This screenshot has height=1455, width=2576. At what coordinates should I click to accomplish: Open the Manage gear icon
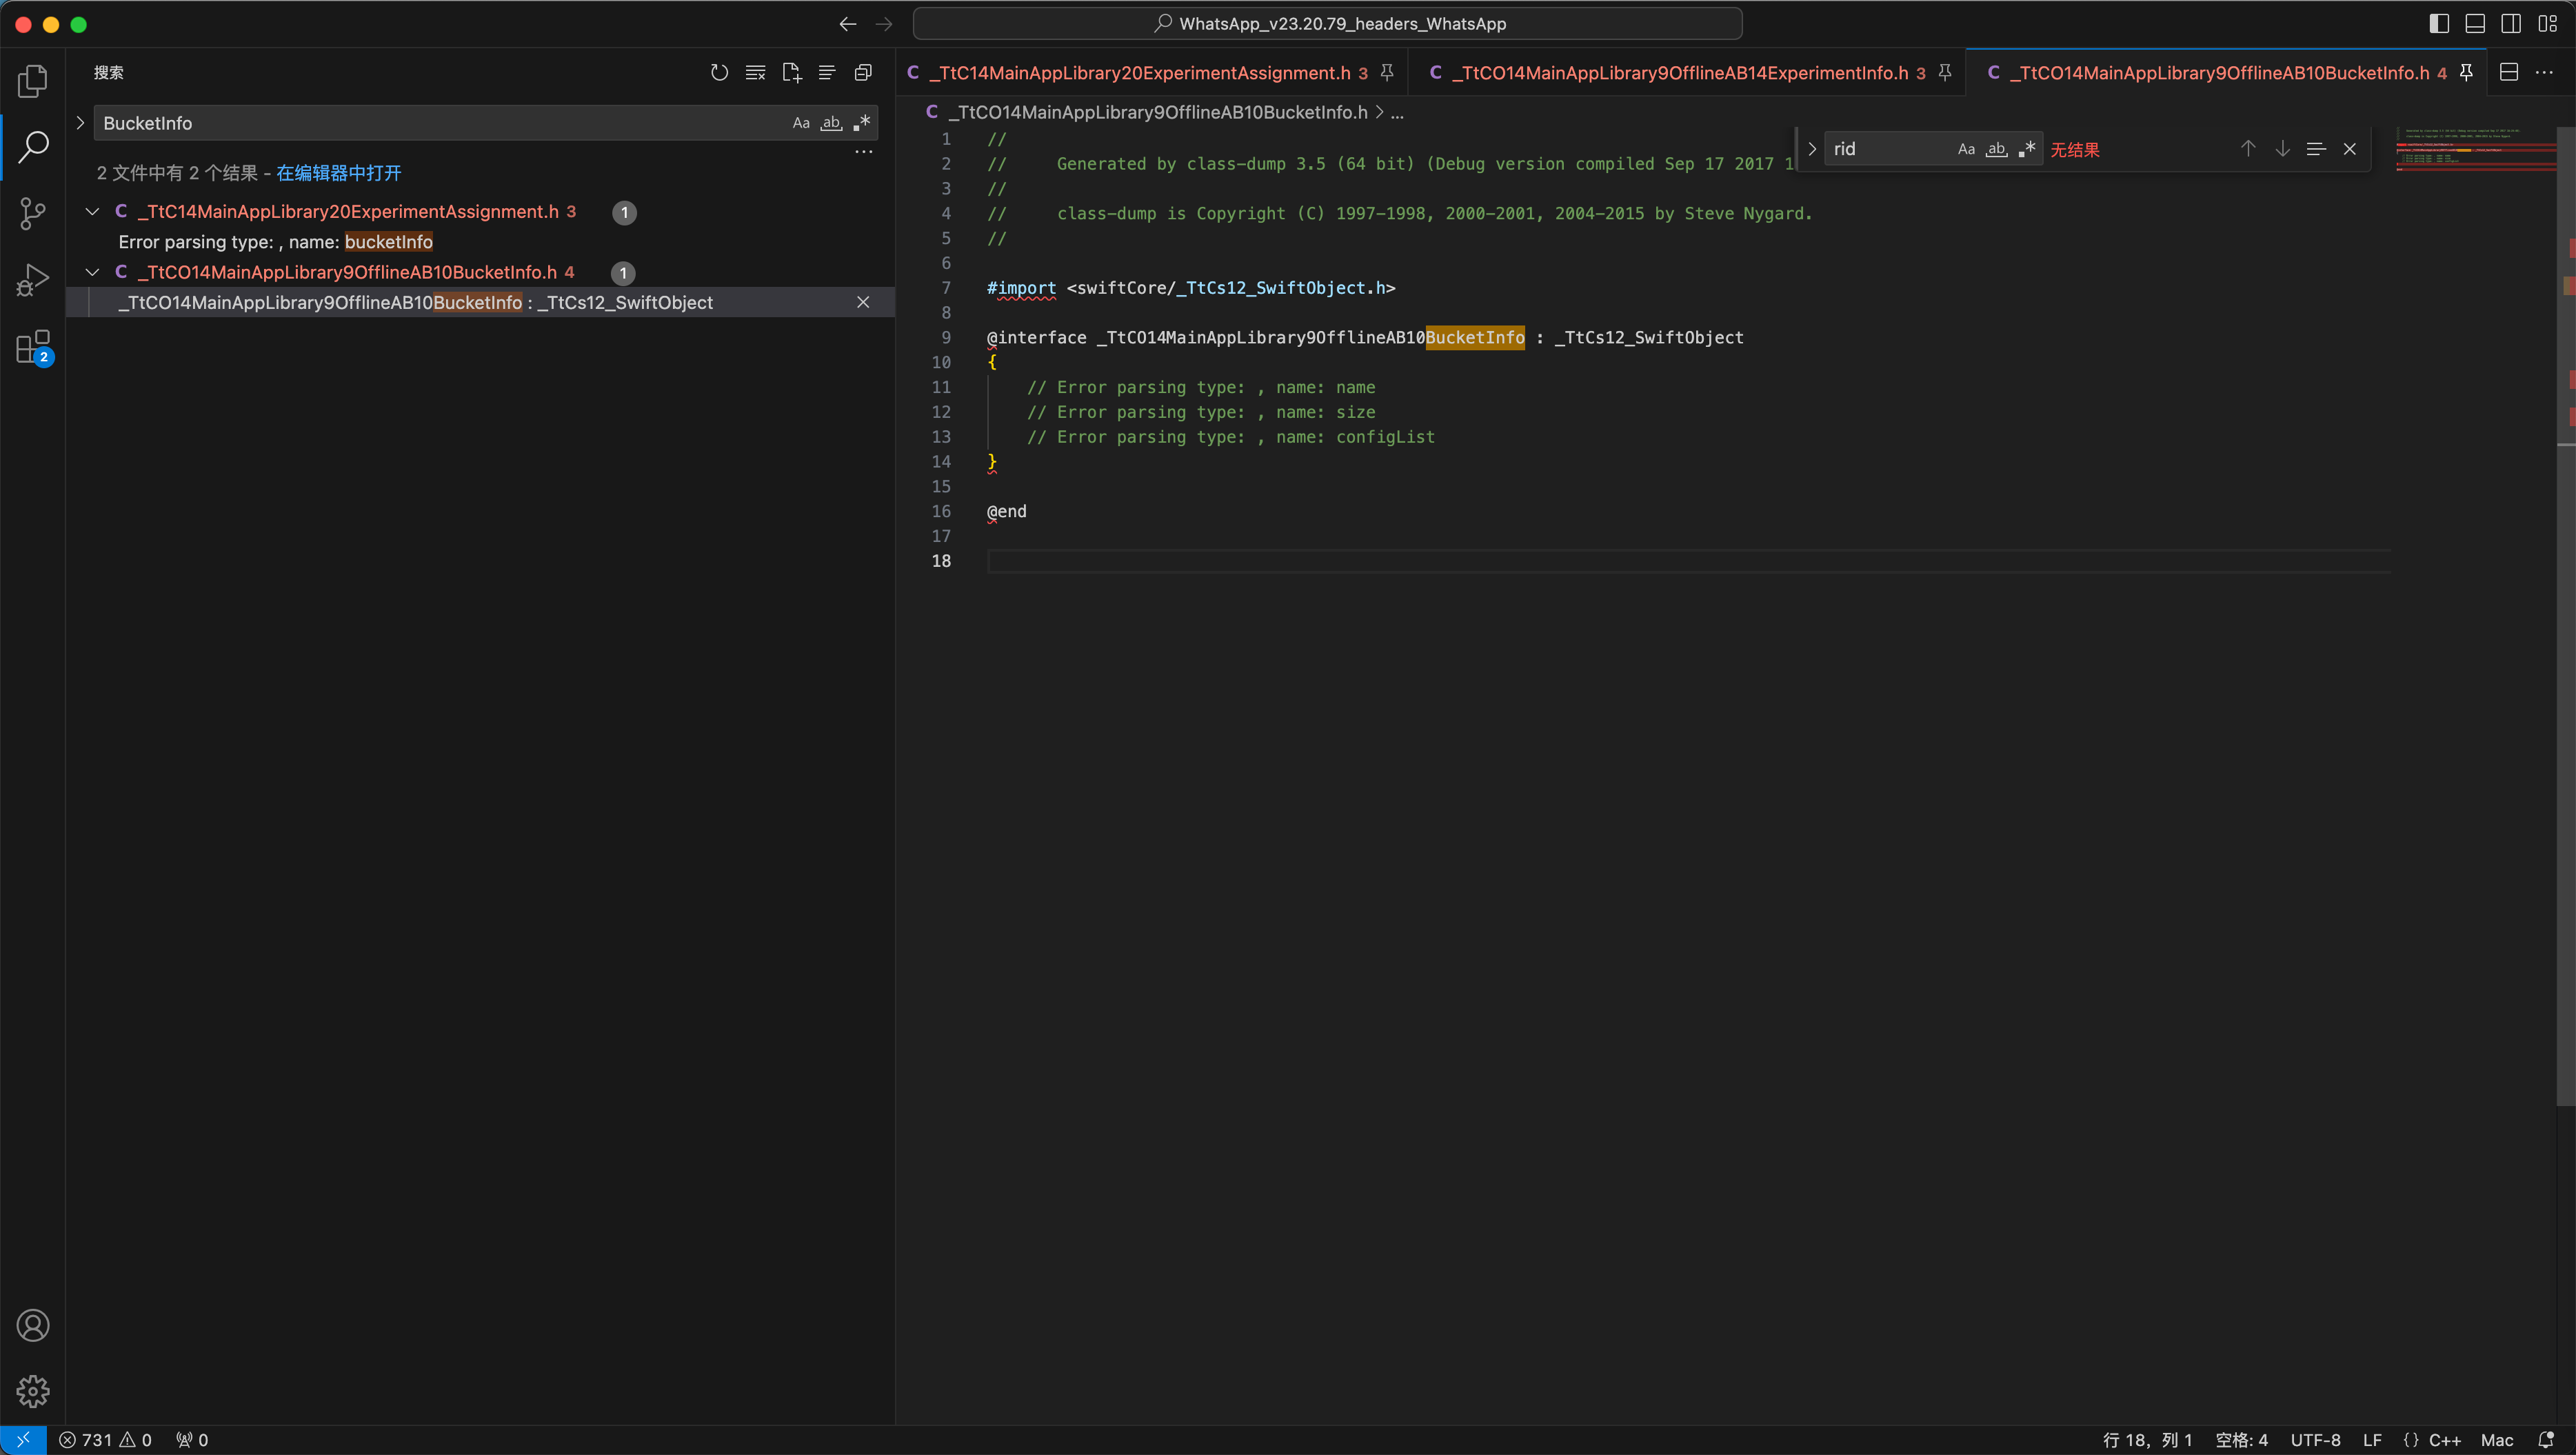tap(33, 1391)
